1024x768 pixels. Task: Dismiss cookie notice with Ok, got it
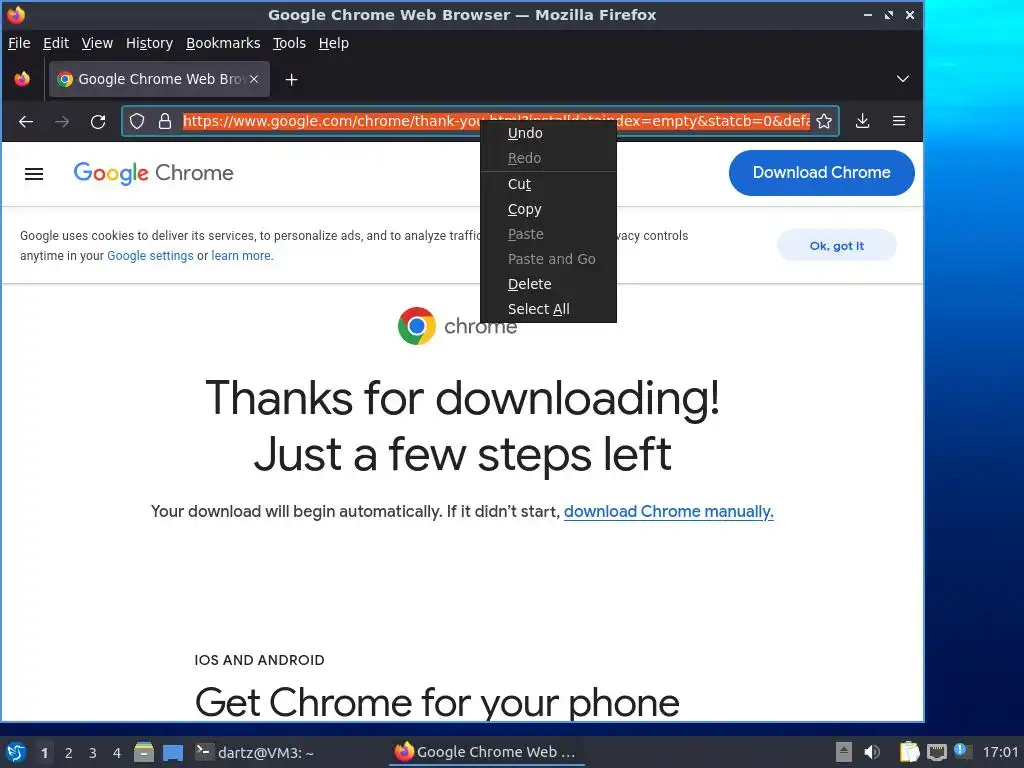click(837, 246)
